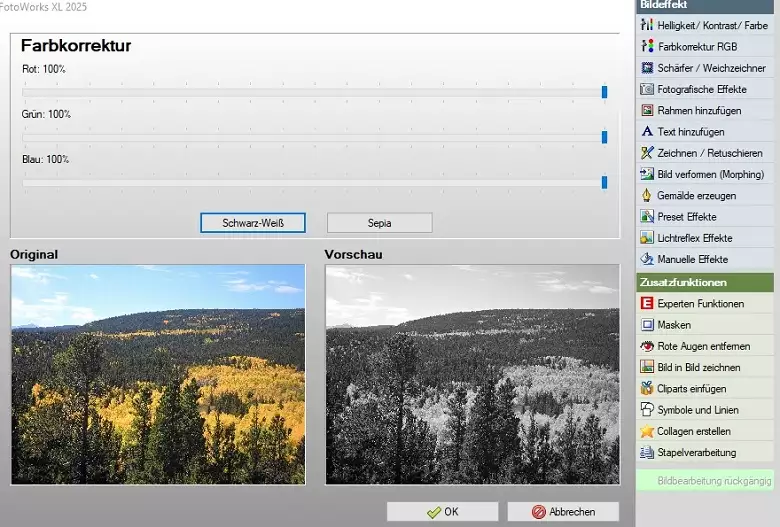
Task: Click the Original color image preview
Action: [158, 374]
